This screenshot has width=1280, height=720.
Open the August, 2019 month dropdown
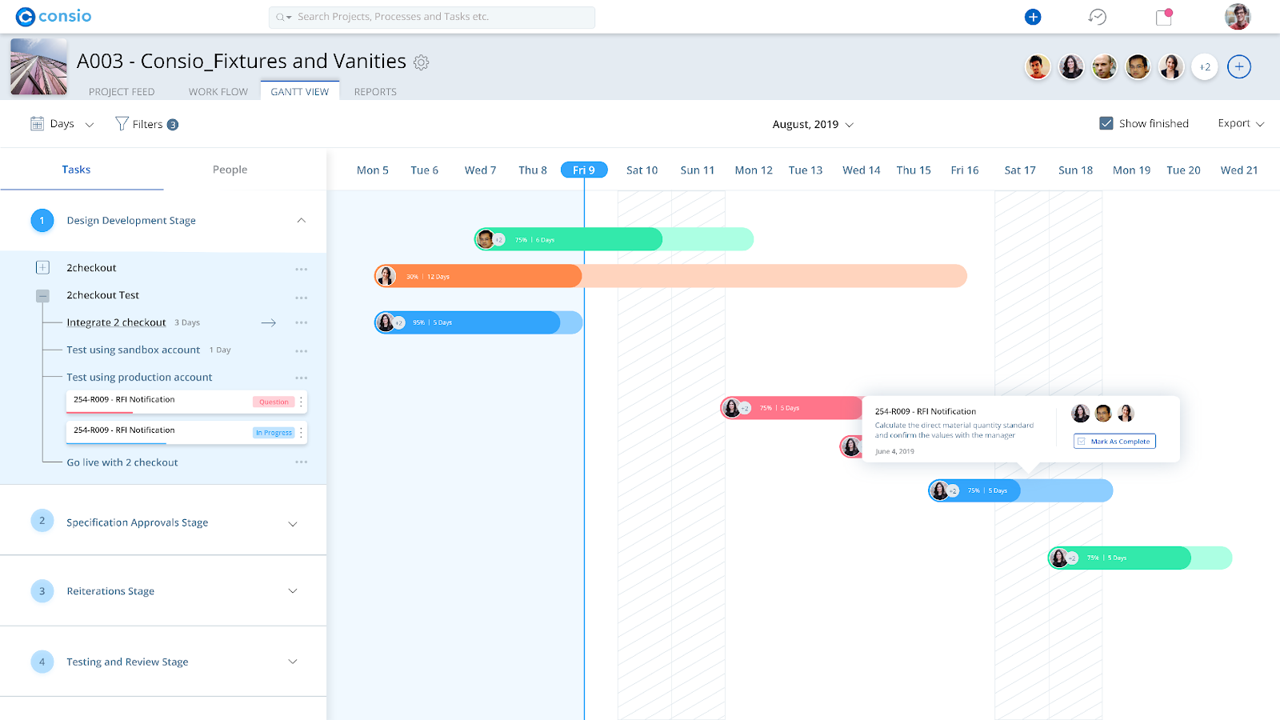pos(813,125)
